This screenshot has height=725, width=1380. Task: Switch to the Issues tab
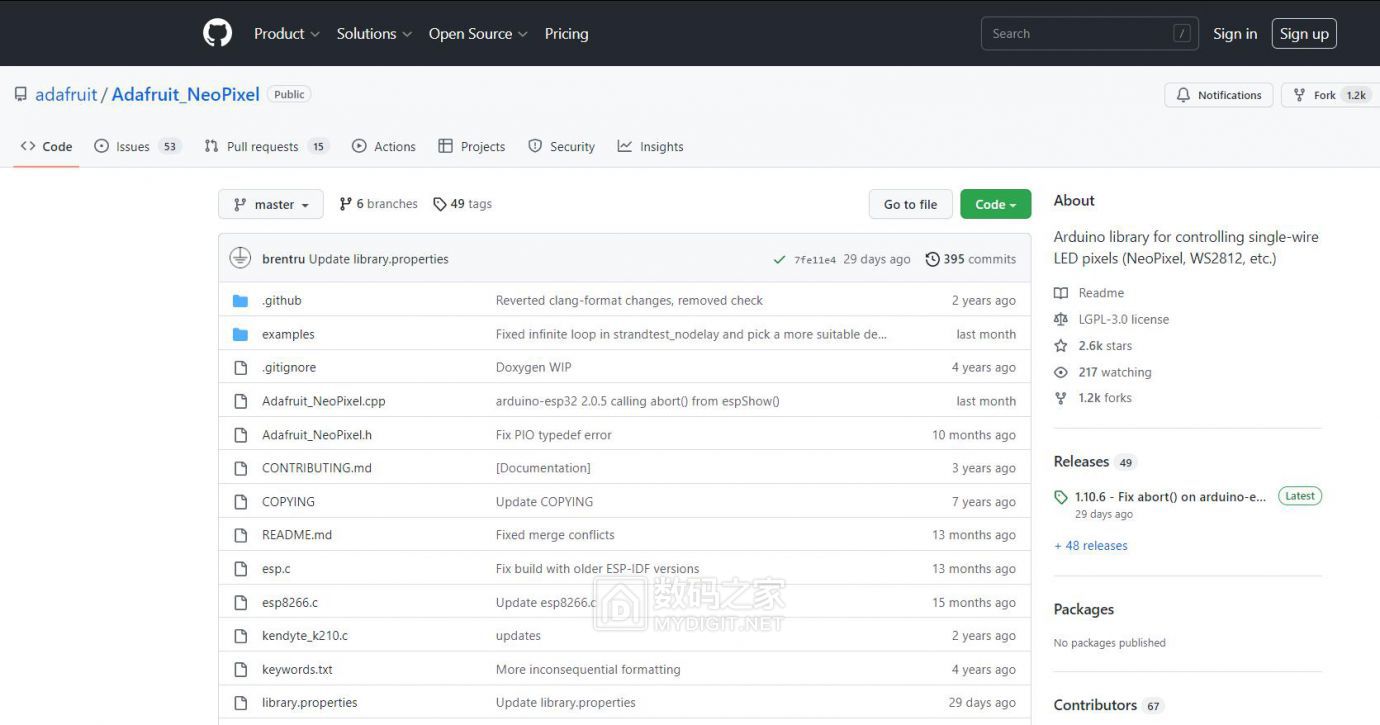[x=137, y=146]
